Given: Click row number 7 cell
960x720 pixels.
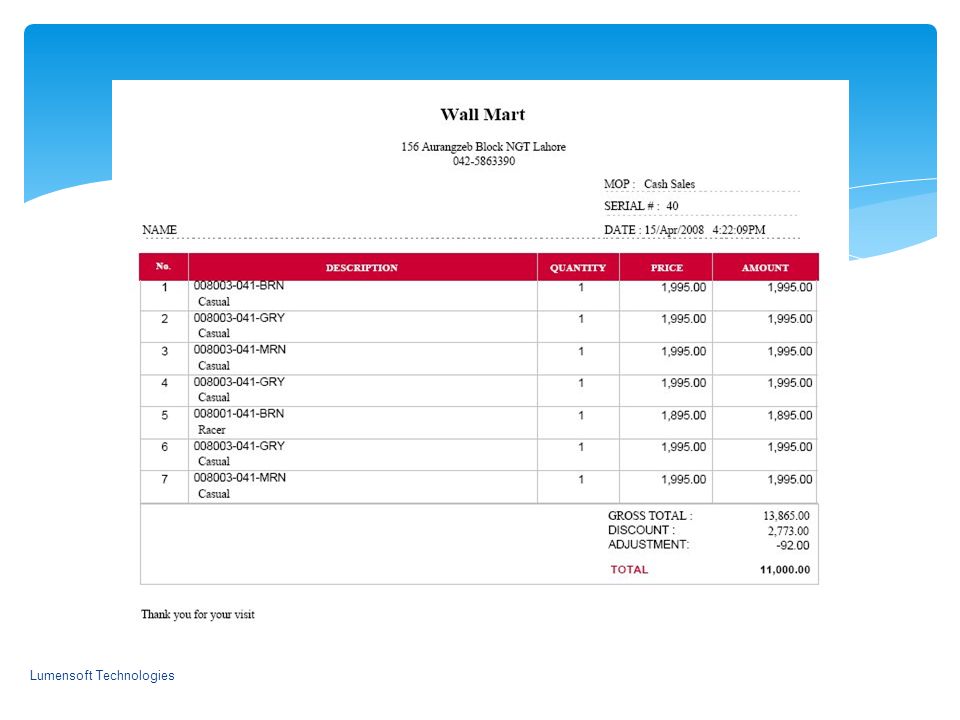Looking at the screenshot, I should coord(164,487).
